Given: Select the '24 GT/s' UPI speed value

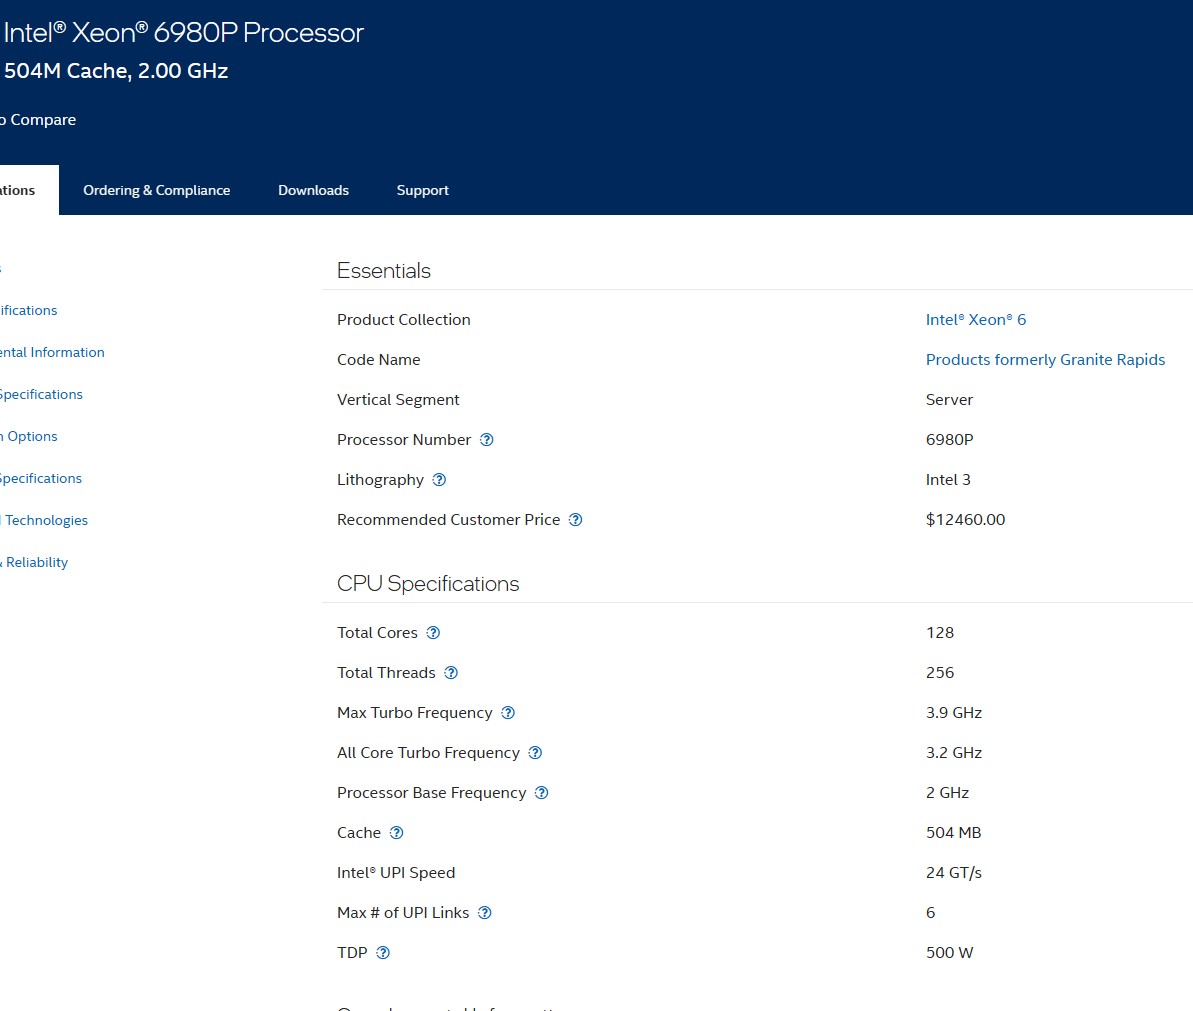Looking at the screenshot, I should click(954, 873).
